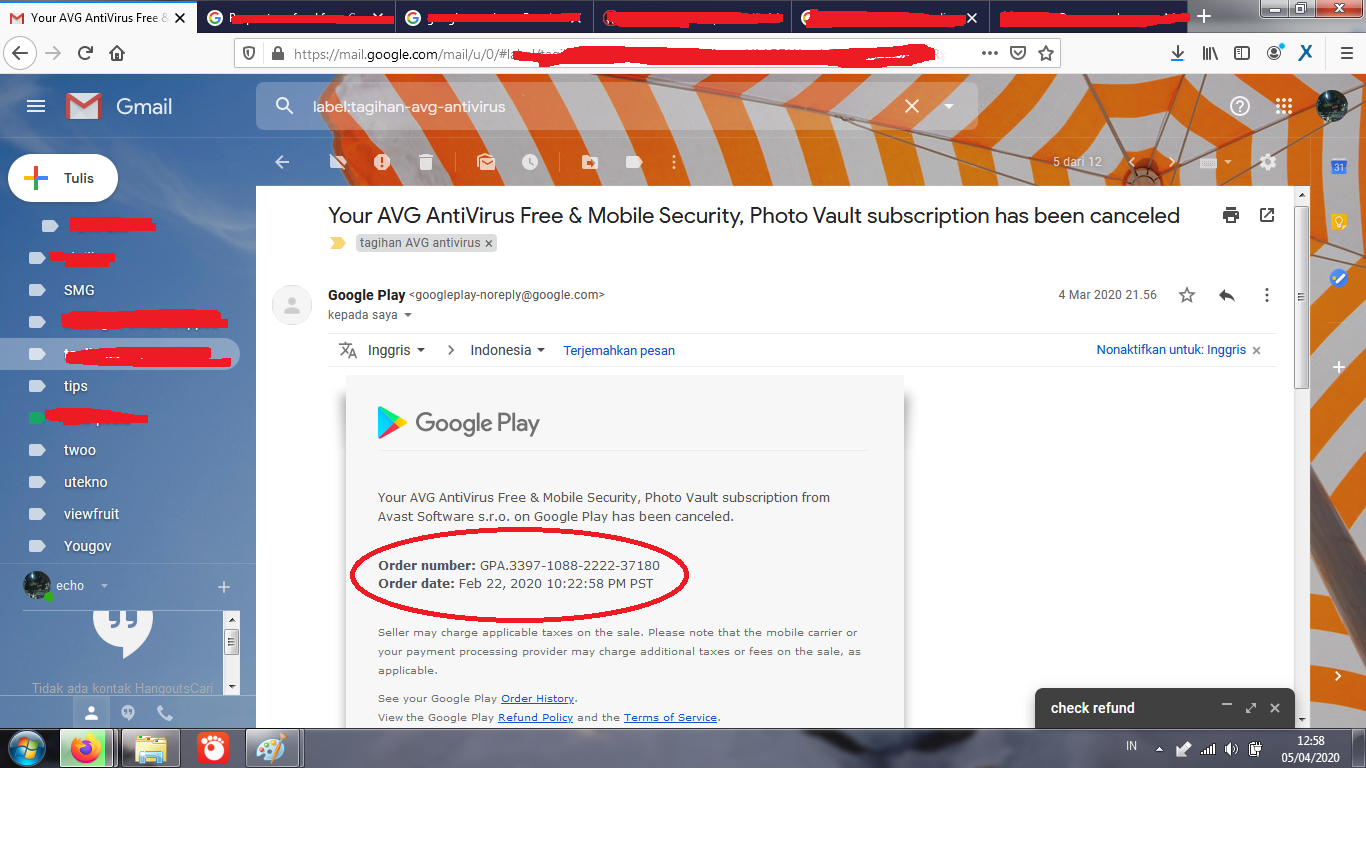The height and width of the screenshot is (854, 1366).
Task: Get add-ons with the plus icon
Action: (1339, 367)
